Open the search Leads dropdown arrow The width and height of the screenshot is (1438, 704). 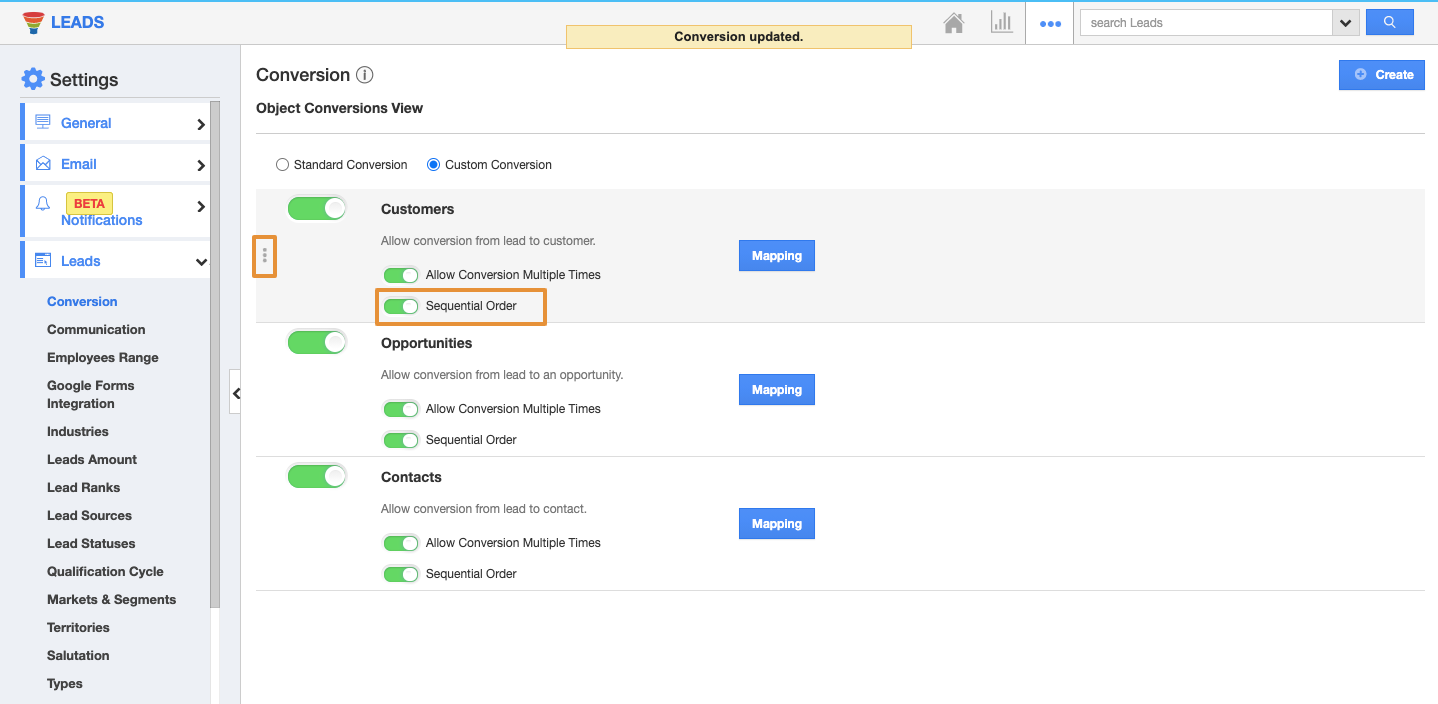click(x=1345, y=23)
